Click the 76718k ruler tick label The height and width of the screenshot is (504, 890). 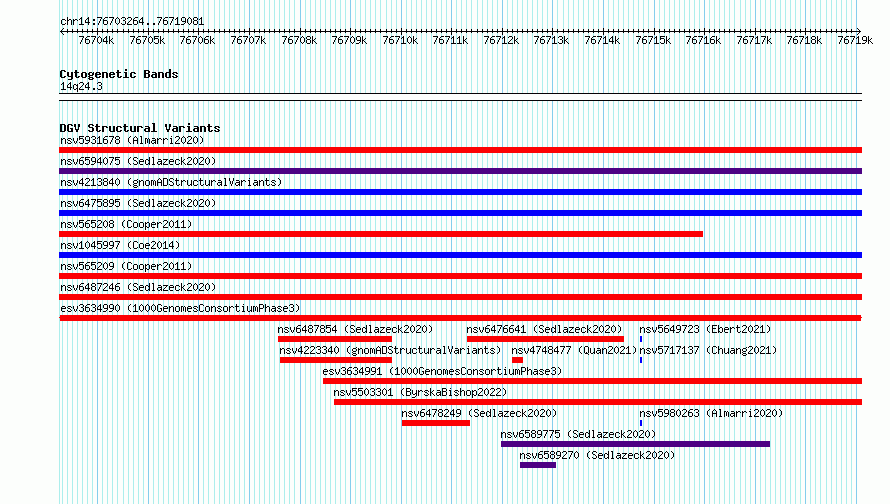804,41
